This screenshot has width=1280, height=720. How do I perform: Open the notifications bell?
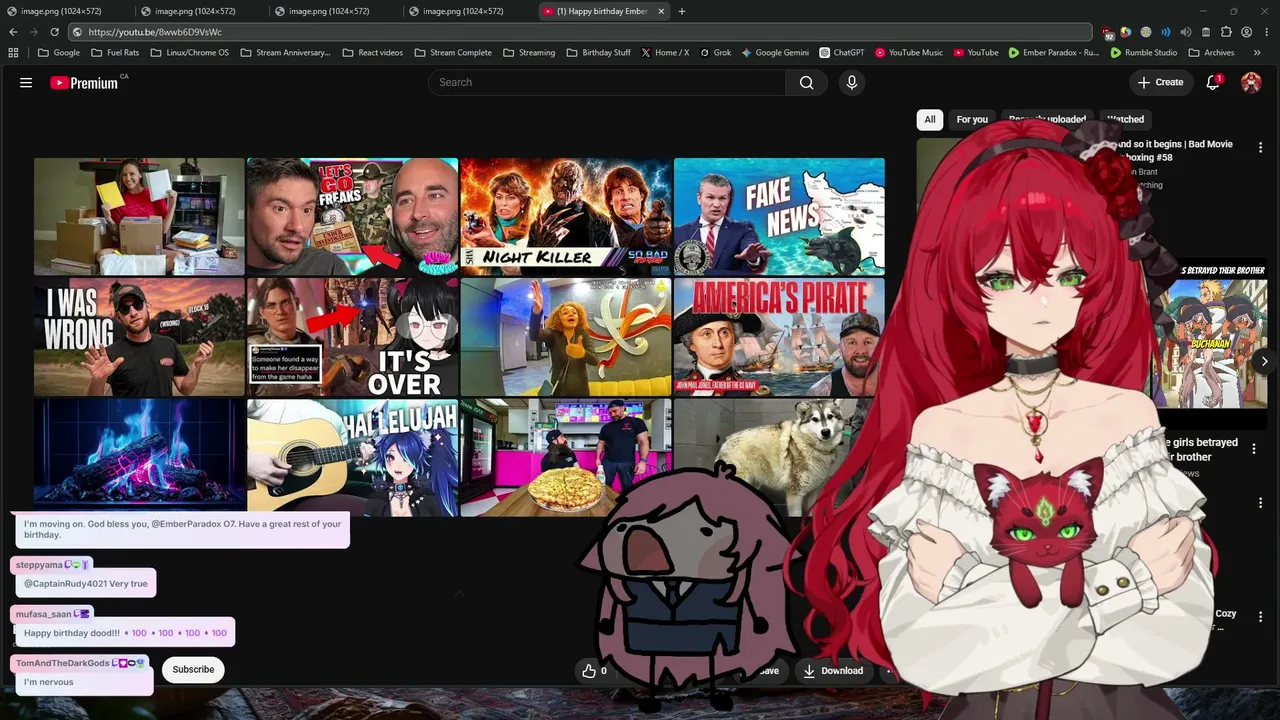1213,83
